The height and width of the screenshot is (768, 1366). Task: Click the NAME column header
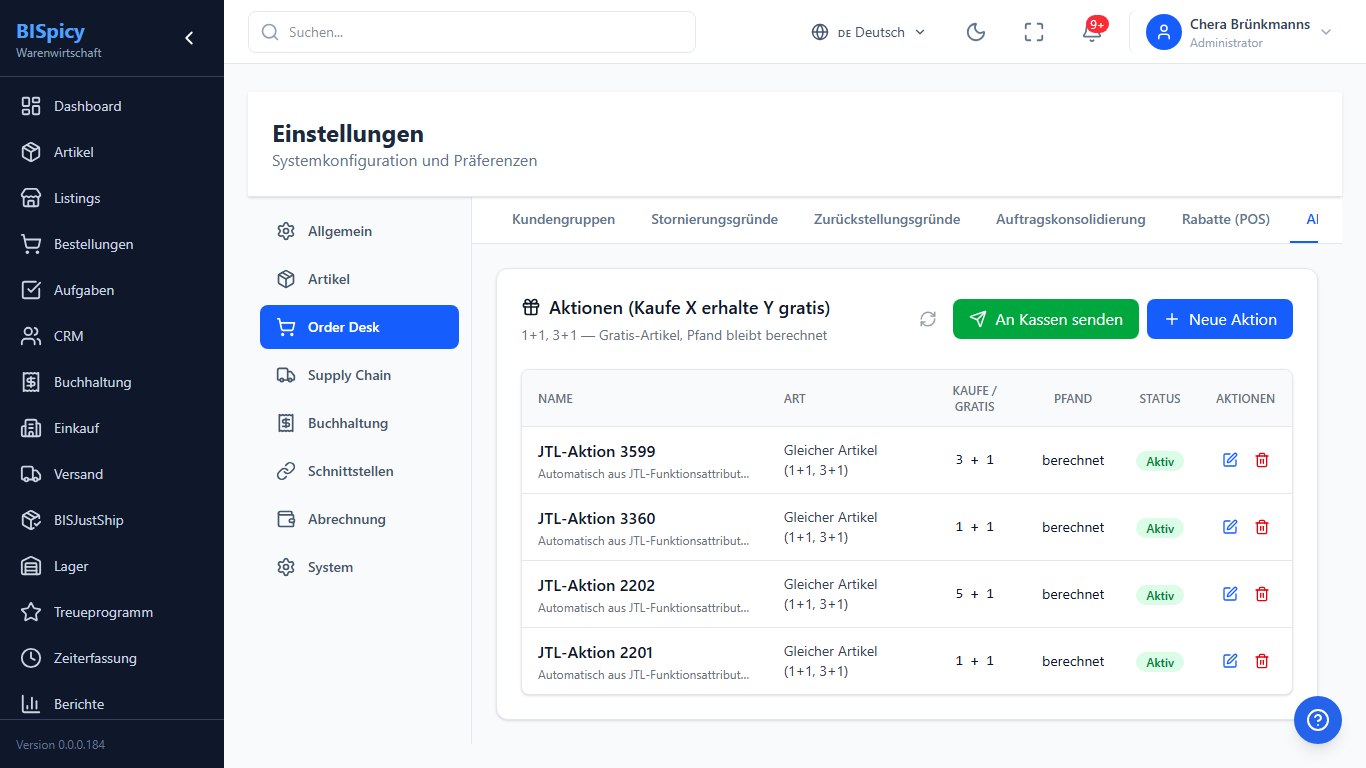[x=555, y=398]
